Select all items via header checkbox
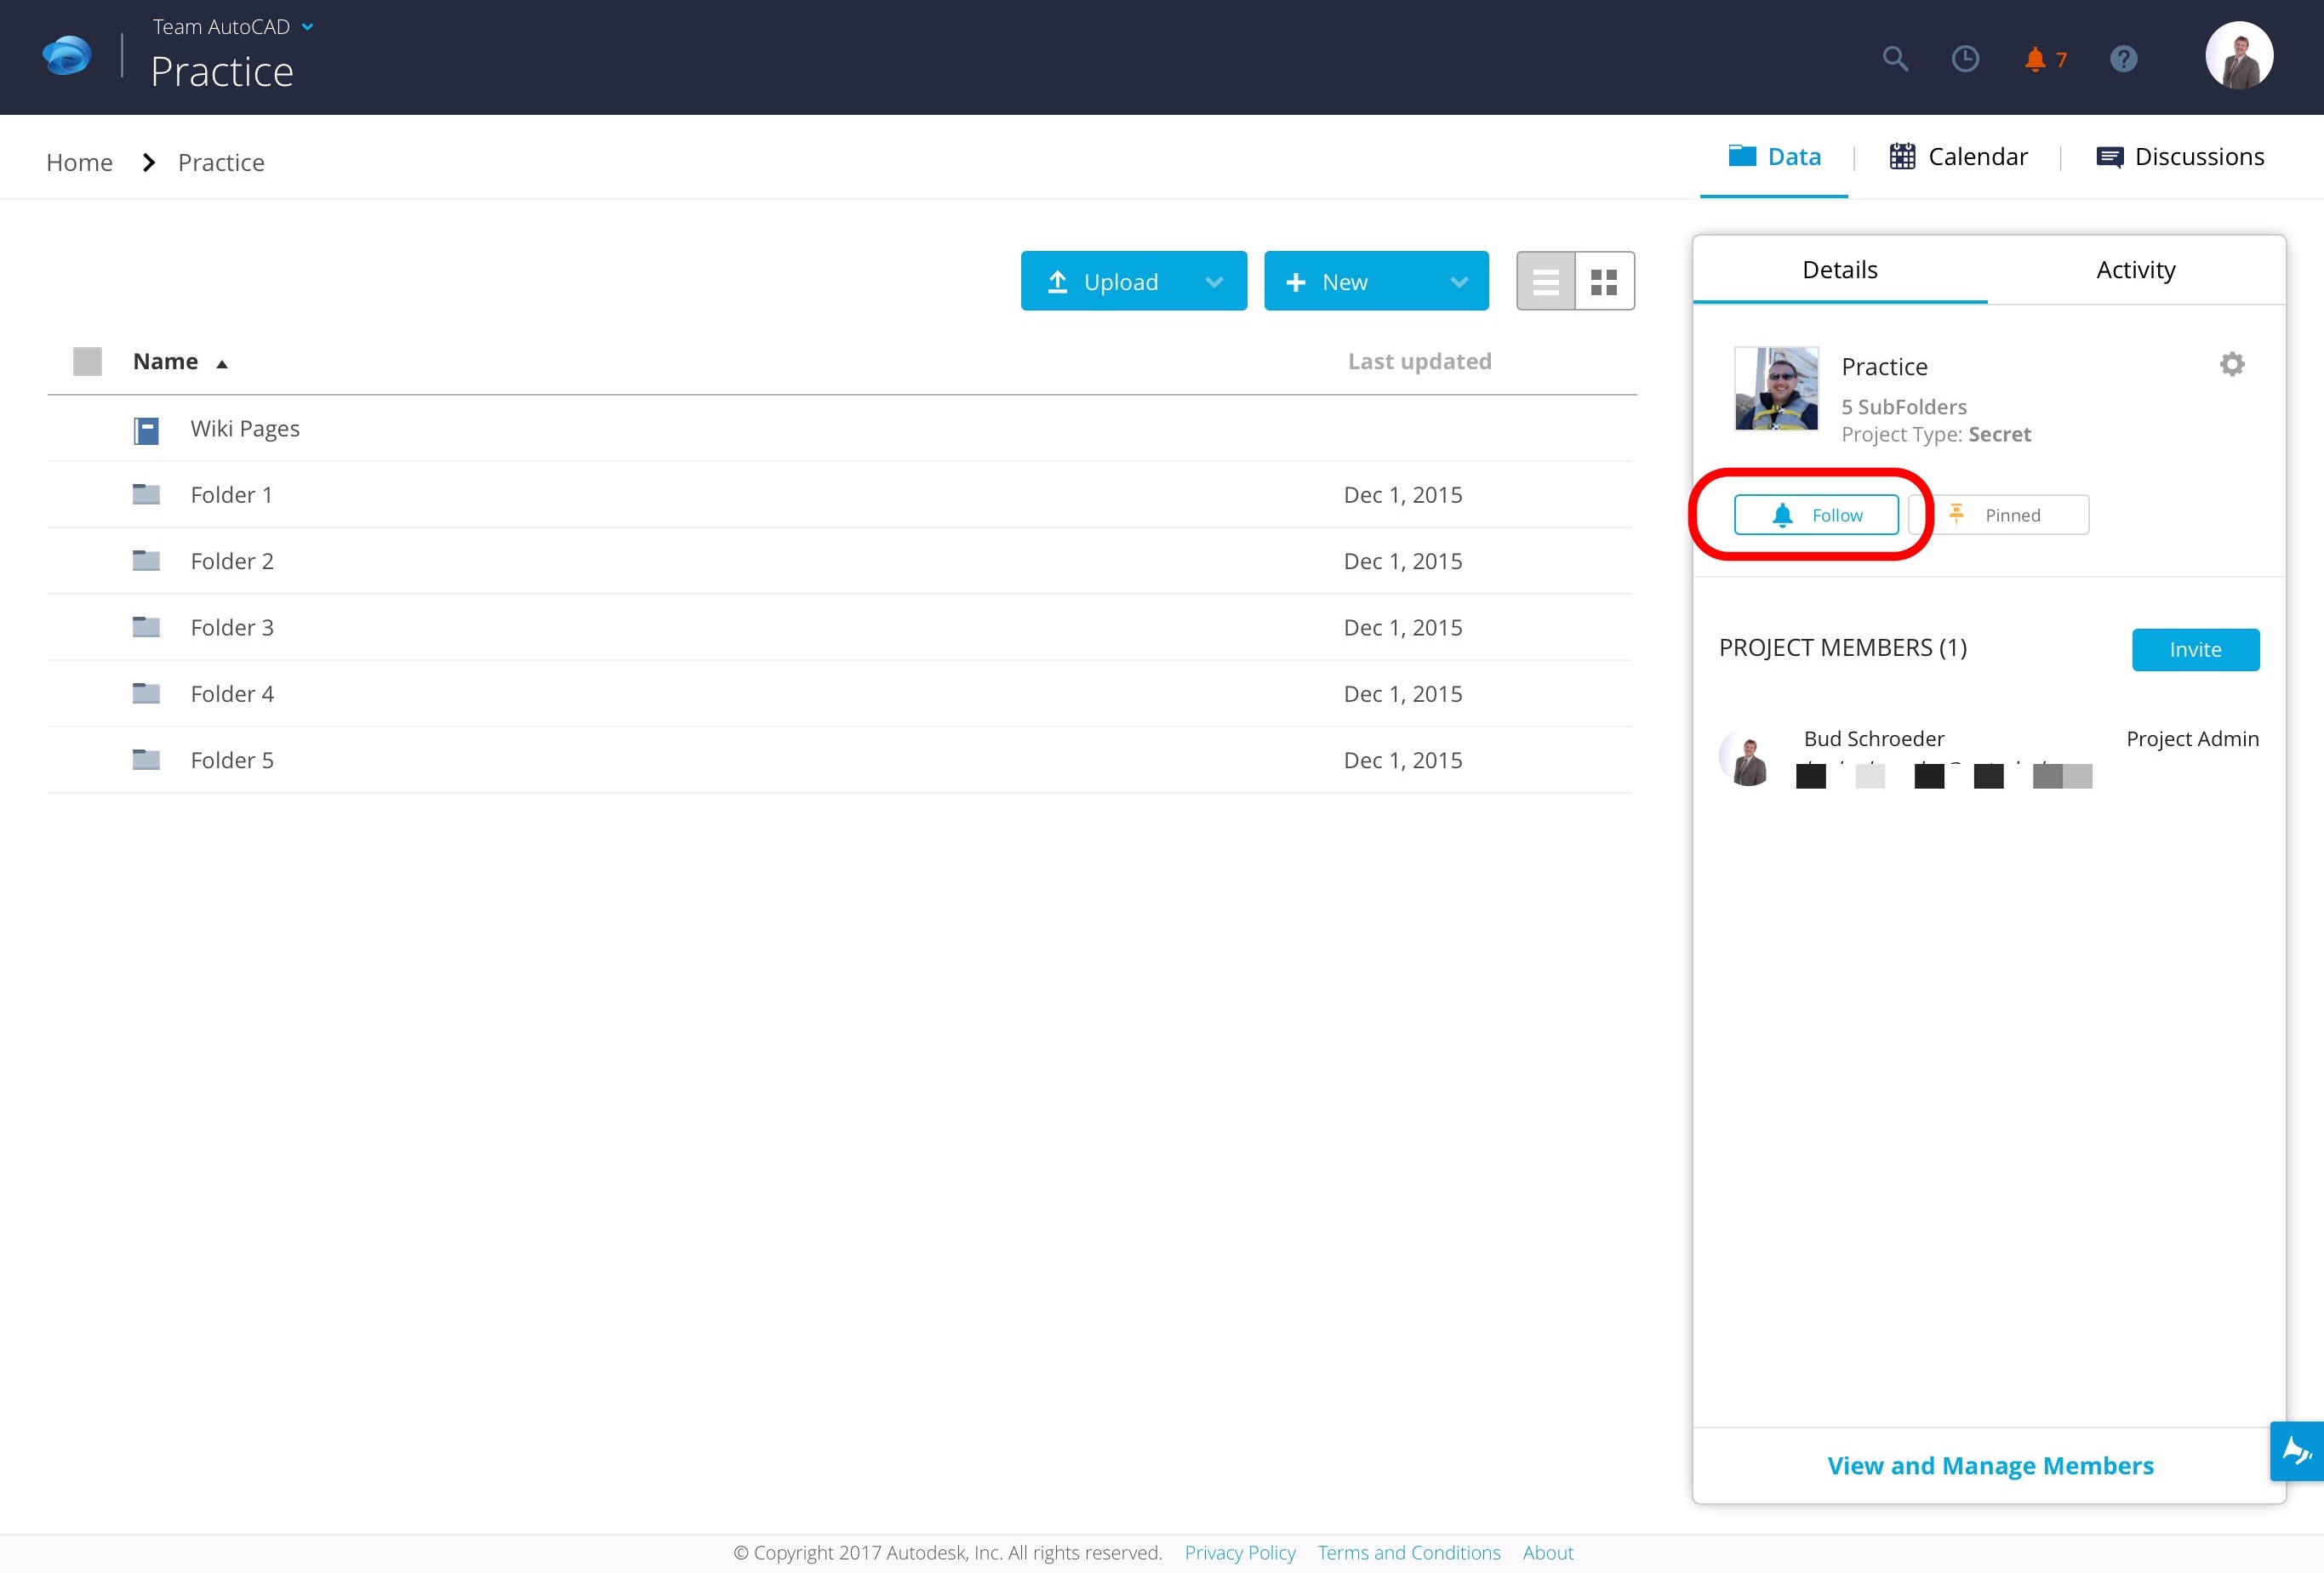 click(88, 361)
